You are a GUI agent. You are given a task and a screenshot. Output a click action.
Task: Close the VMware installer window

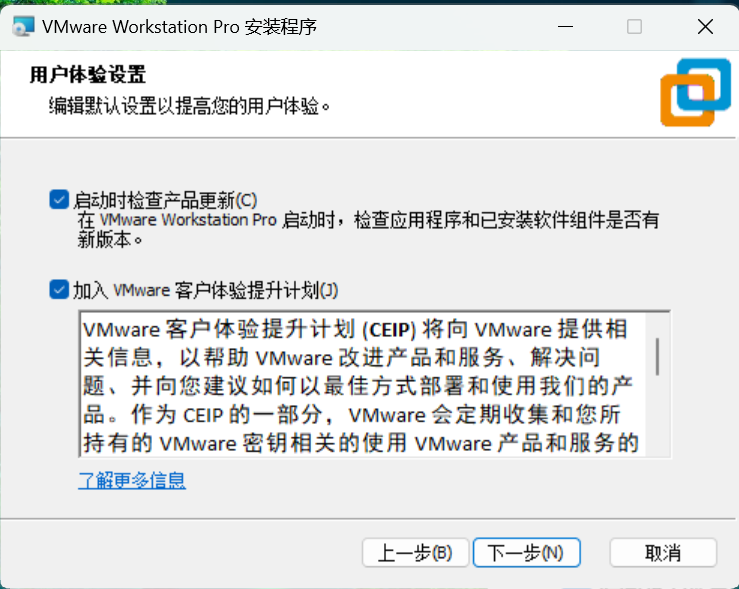(705, 27)
